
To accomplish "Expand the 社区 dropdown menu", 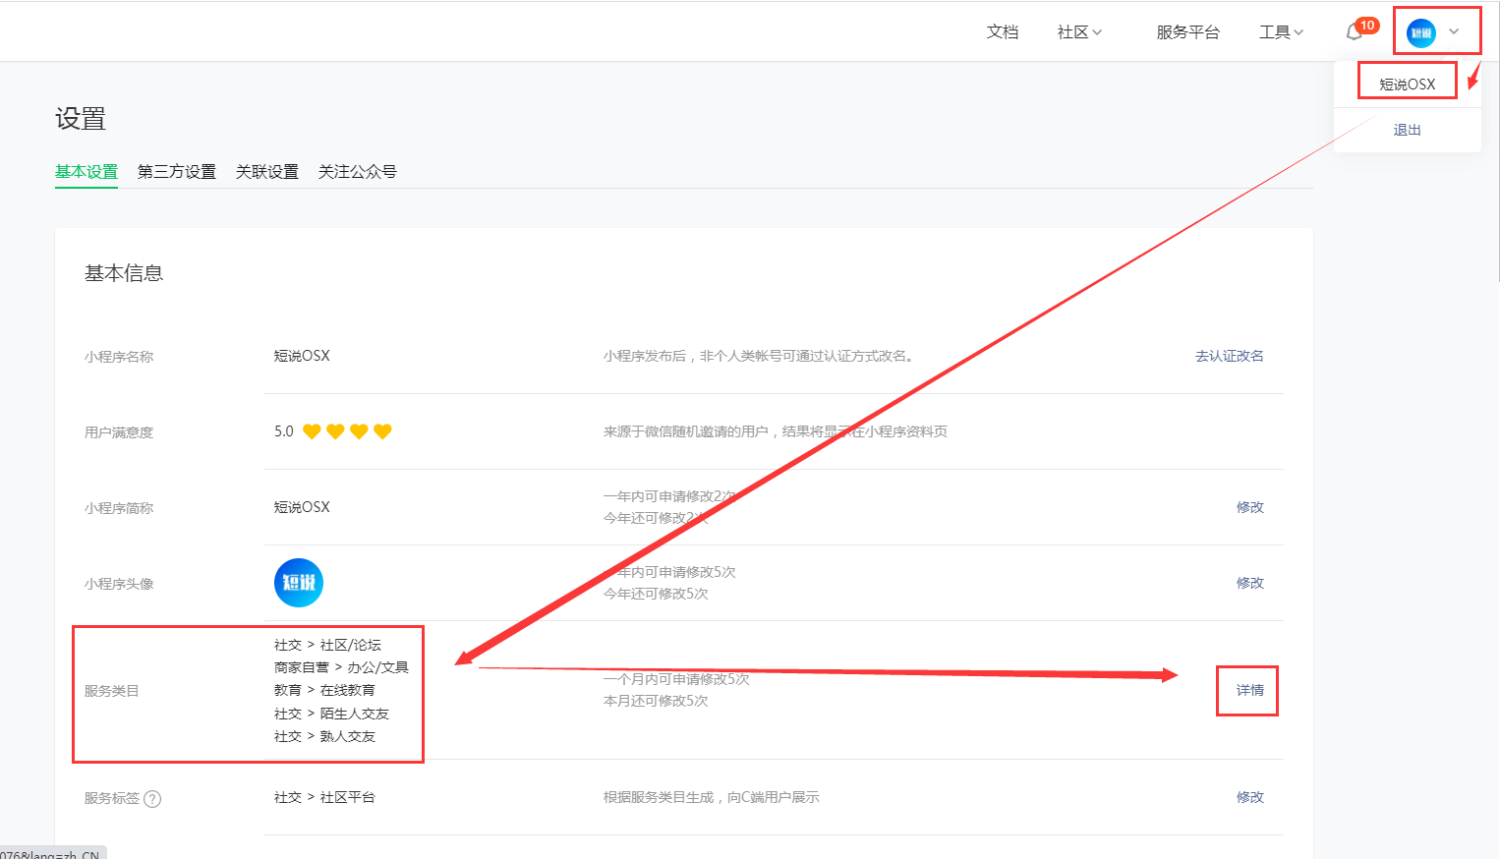I will point(1079,32).
